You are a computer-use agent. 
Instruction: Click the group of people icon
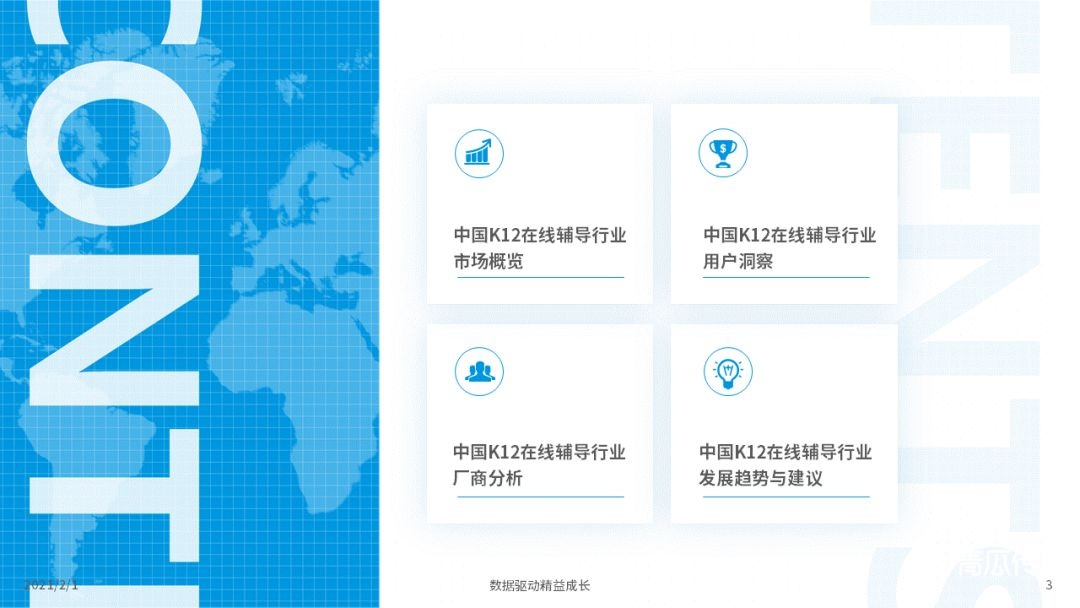point(479,372)
